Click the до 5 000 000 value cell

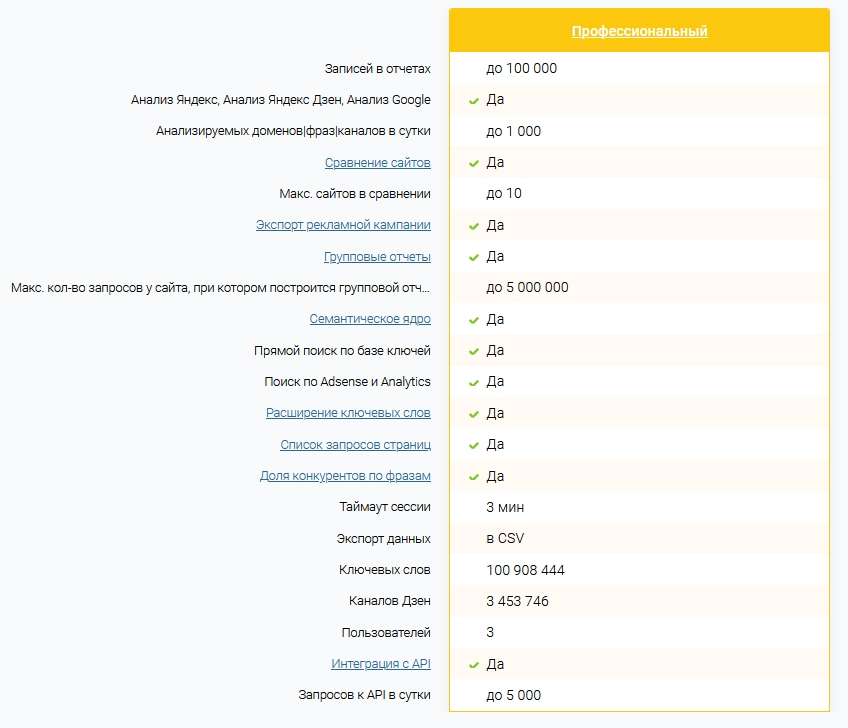coord(527,288)
